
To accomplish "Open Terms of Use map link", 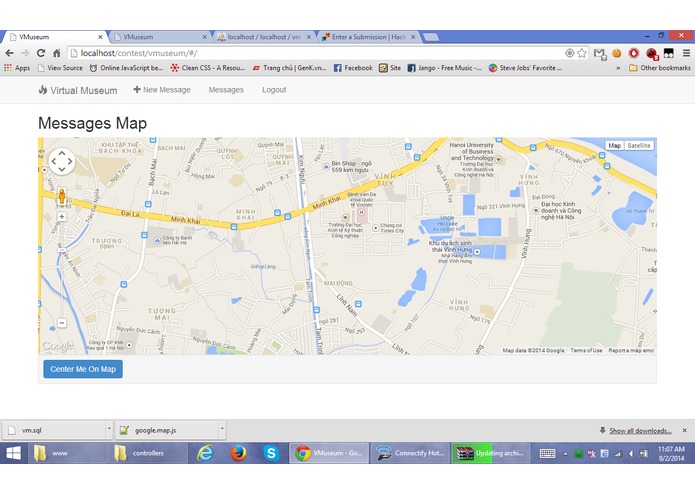I will click(x=586, y=350).
